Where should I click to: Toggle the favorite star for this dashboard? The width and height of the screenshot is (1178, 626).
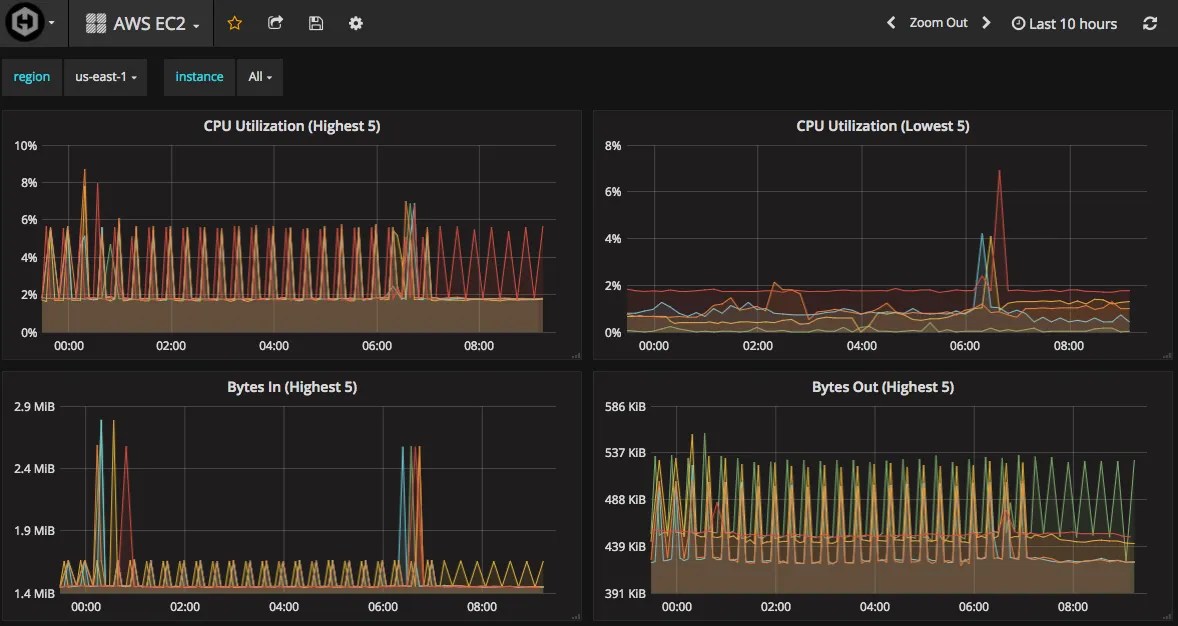(x=234, y=22)
